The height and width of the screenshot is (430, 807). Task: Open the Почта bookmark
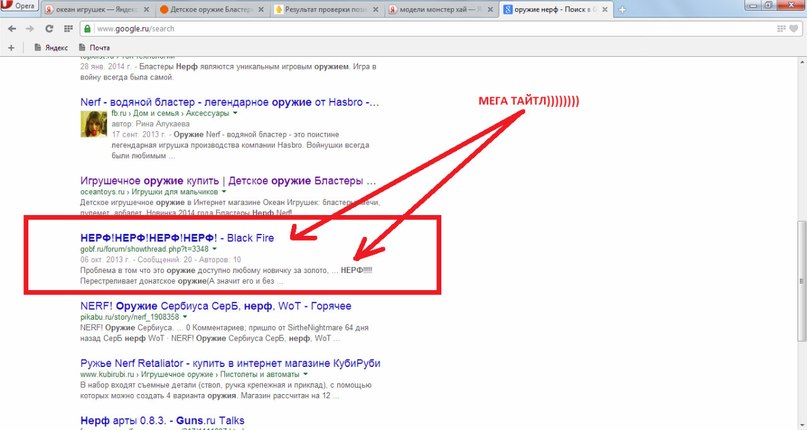94,47
